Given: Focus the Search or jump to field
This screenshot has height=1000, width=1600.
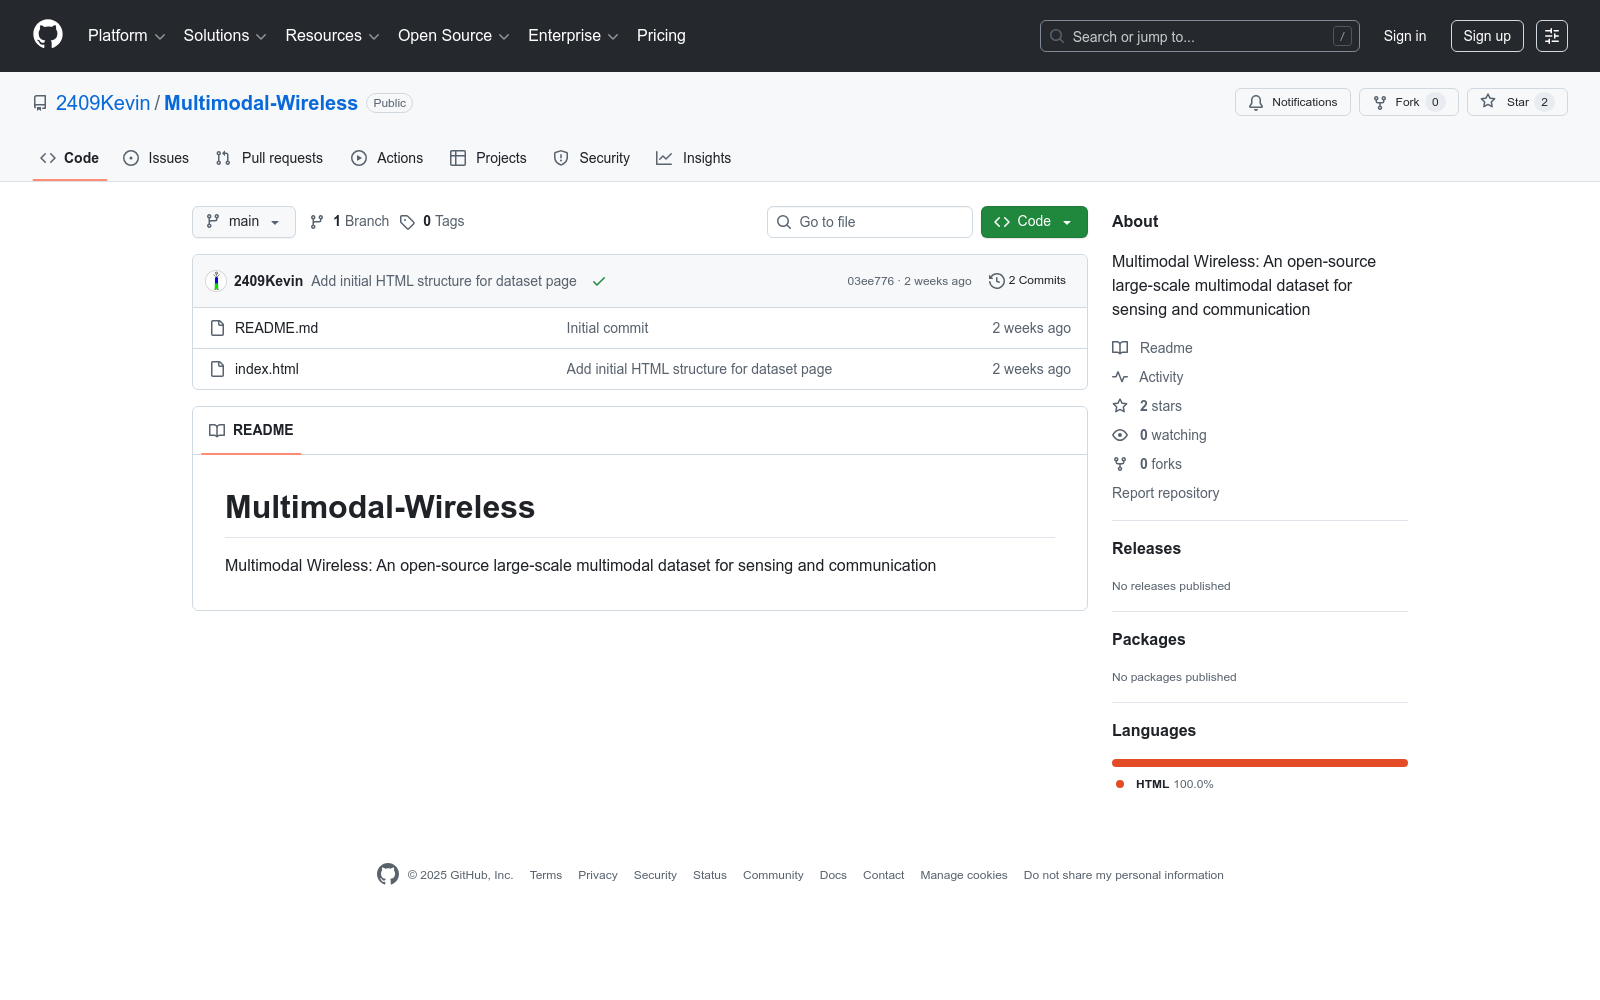Looking at the screenshot, I should point(1200,36).
